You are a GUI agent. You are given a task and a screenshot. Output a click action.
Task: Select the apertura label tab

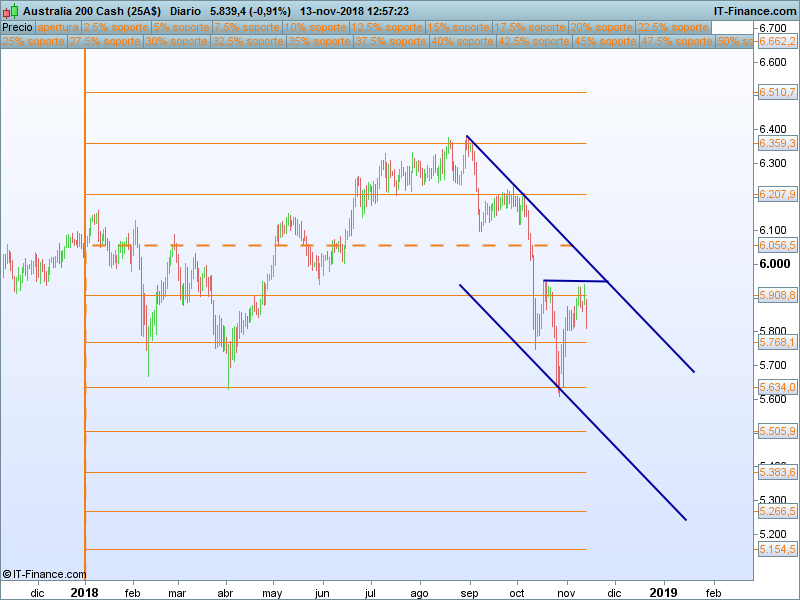[58, 28]
